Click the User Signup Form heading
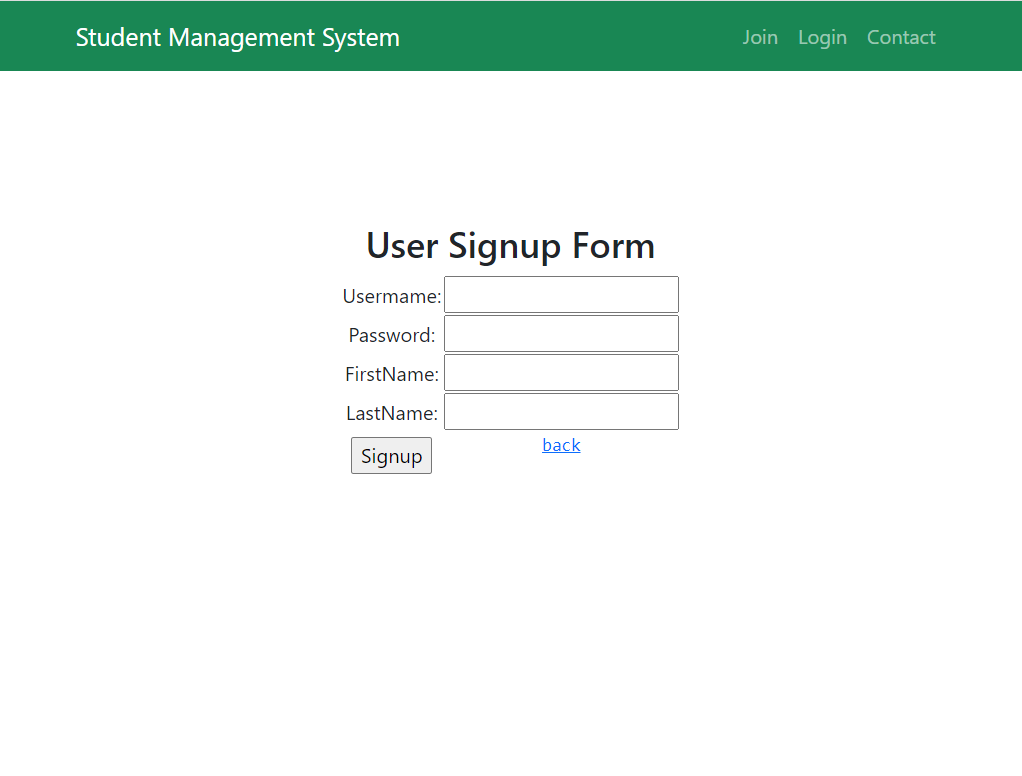This screenshot has height=776, width=1022. click(510, 246)
